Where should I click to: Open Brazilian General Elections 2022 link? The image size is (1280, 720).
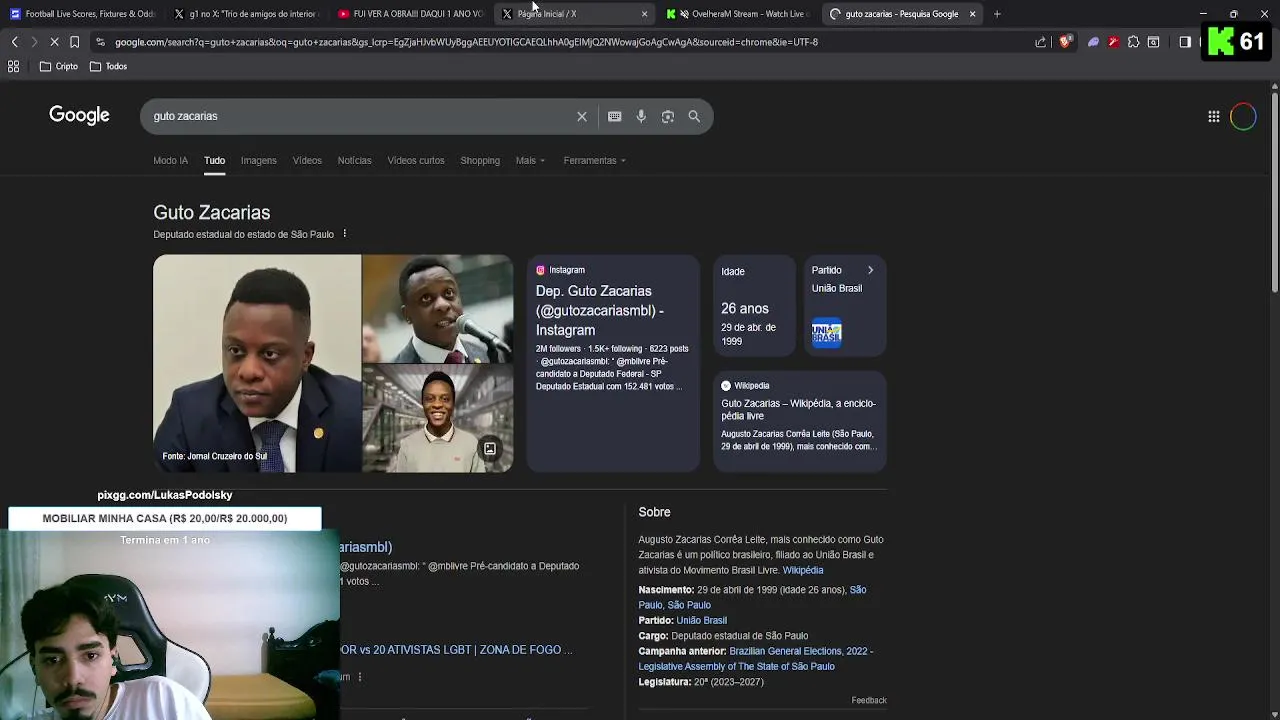(755, 659)
